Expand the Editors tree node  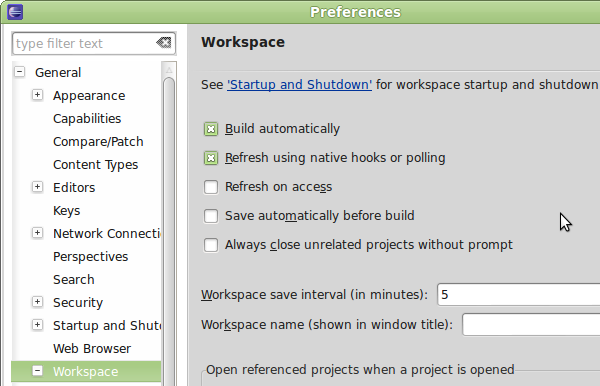coord(37,187)
